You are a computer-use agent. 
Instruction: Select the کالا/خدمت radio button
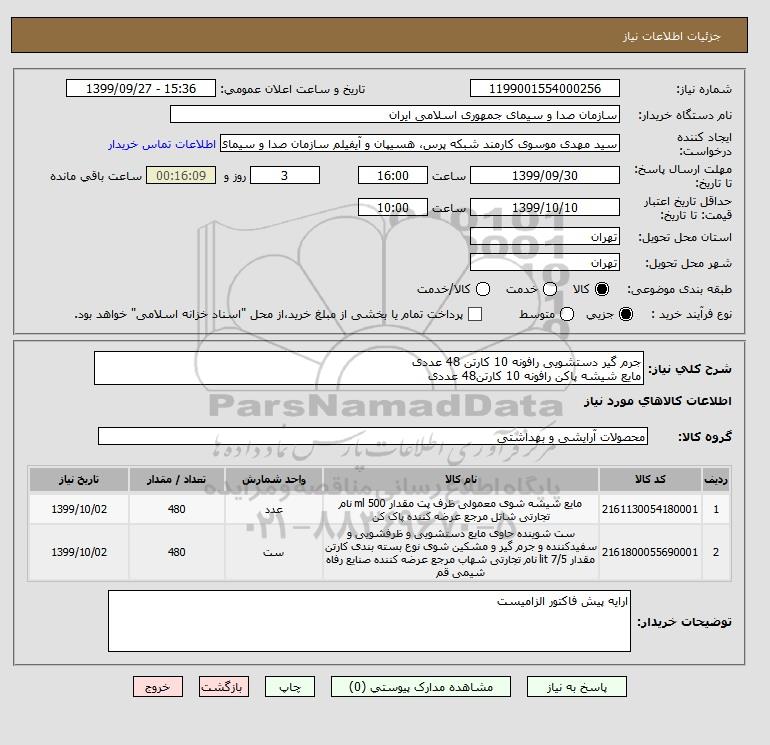pos(483,289)
